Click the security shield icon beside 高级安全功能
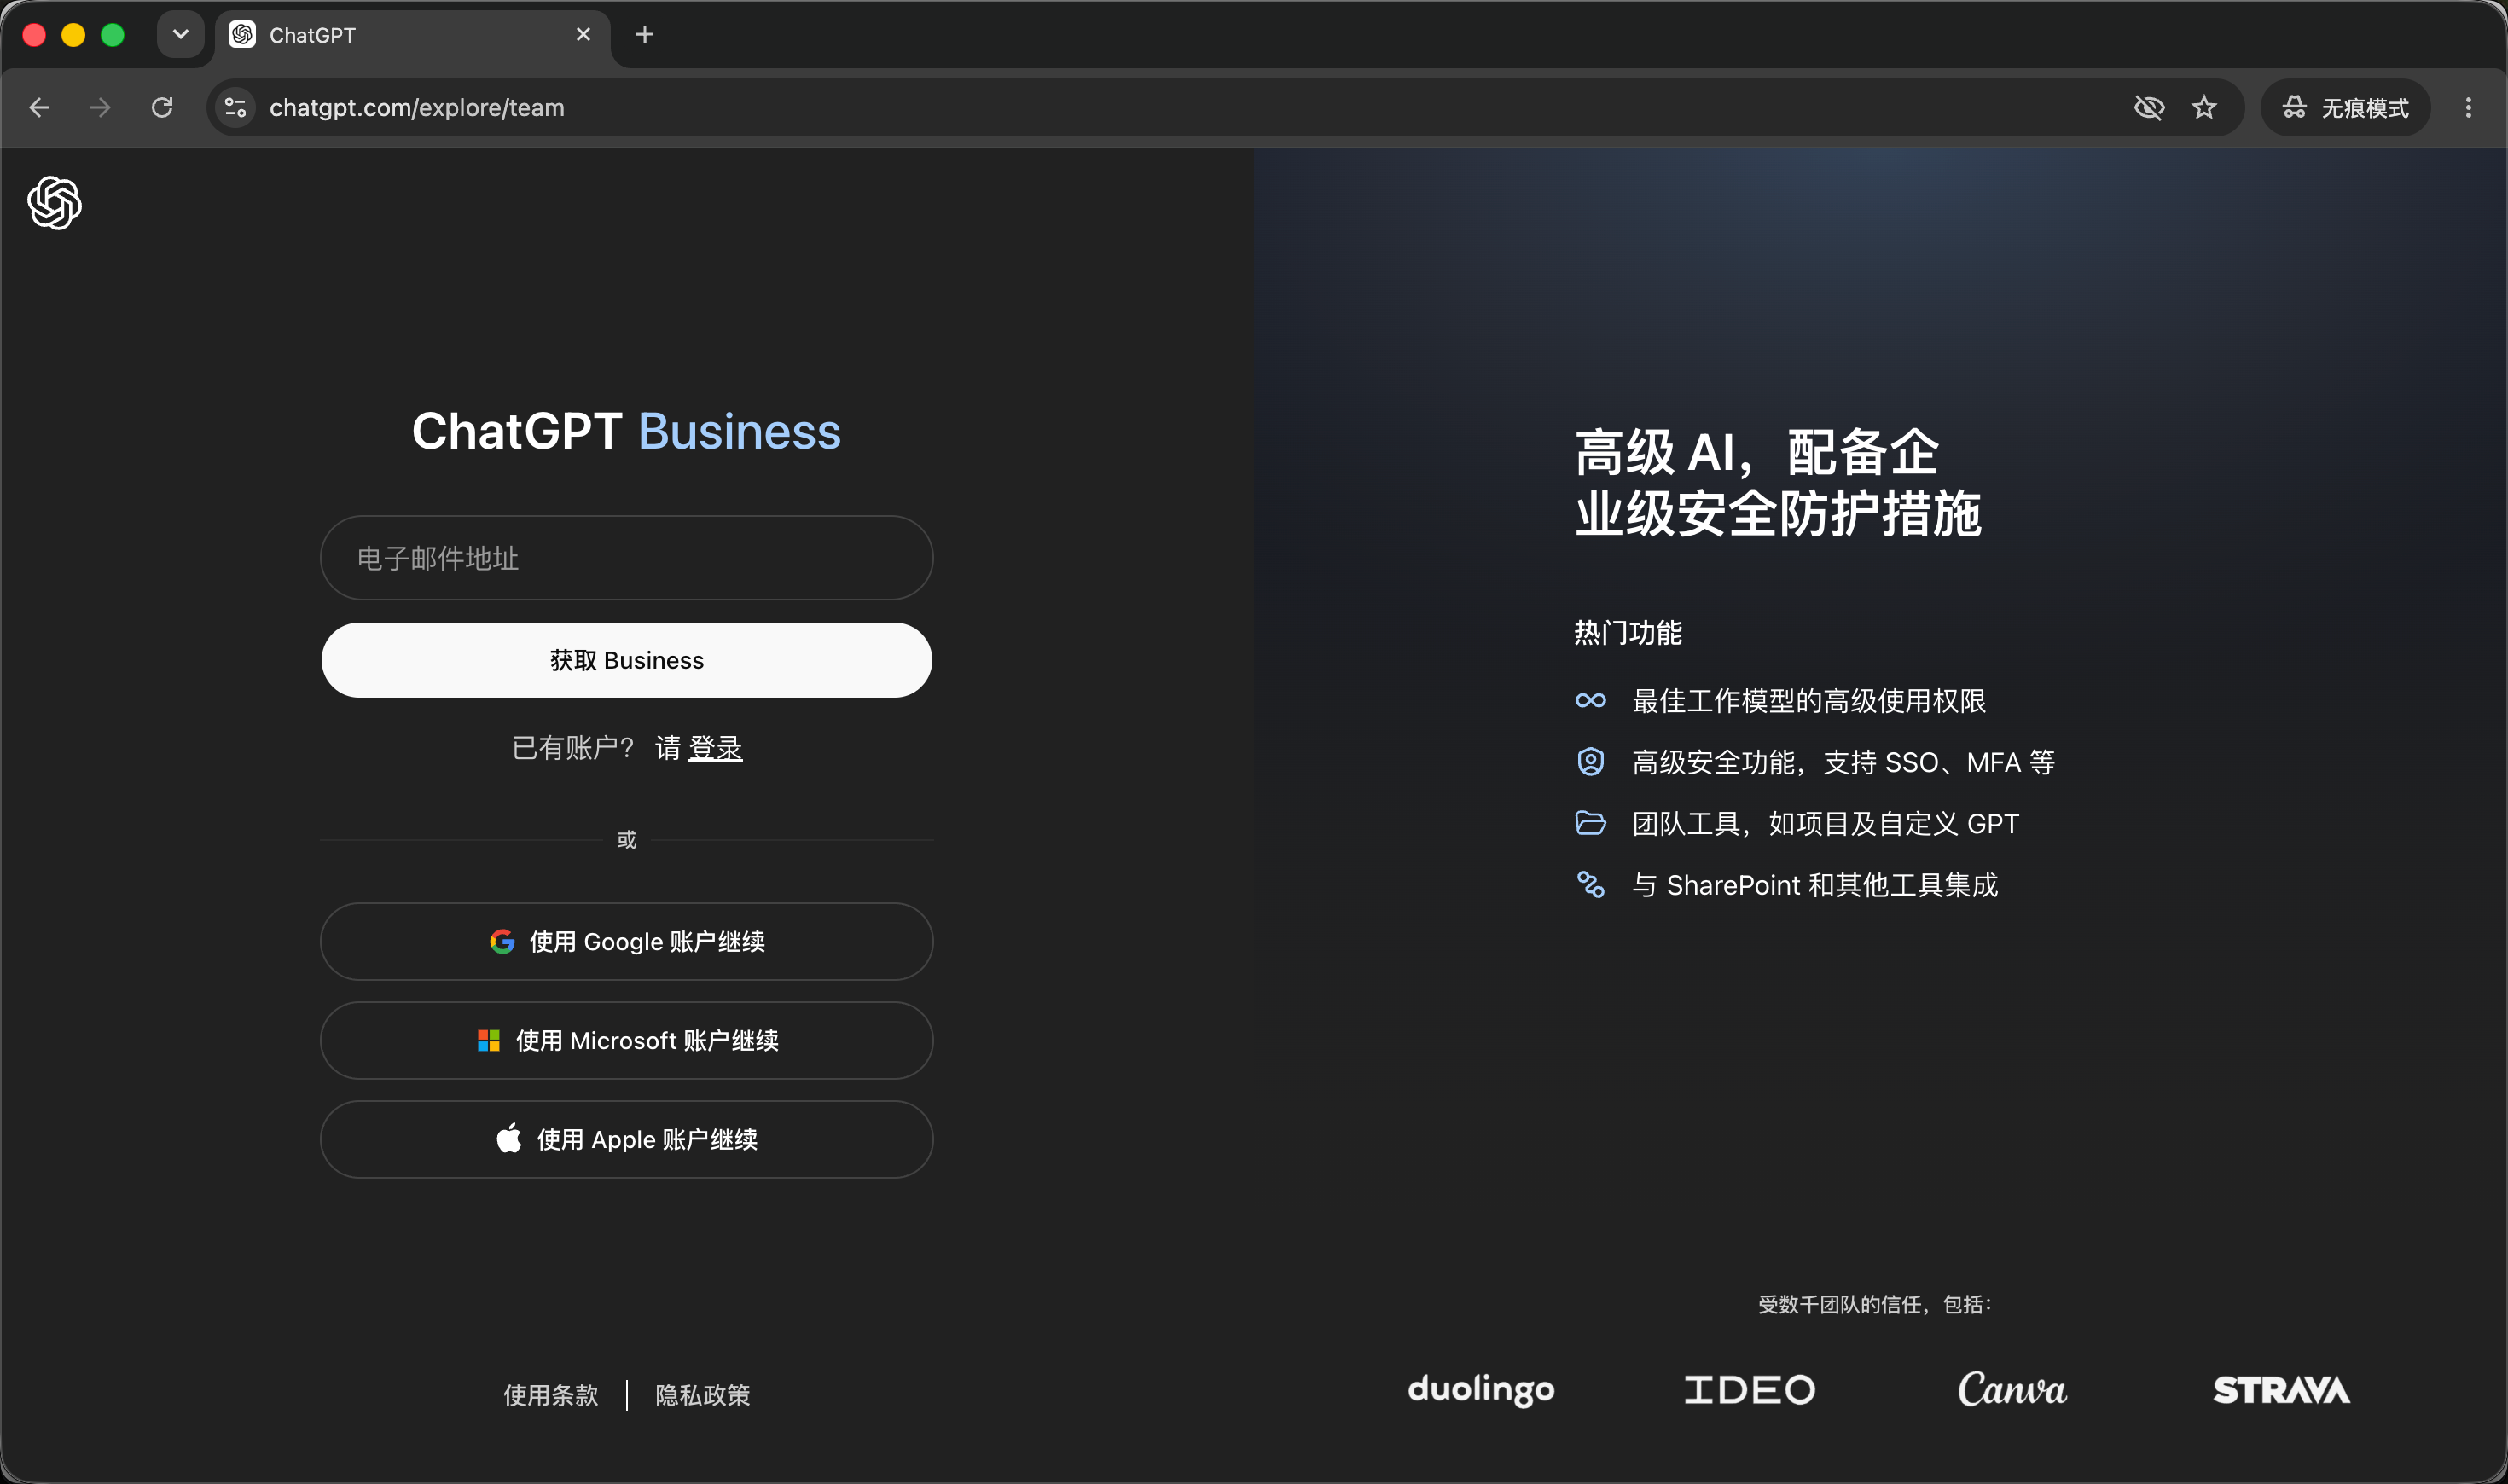The height and width of the screenshot is (1484, 2508). tap(1591, 762)
